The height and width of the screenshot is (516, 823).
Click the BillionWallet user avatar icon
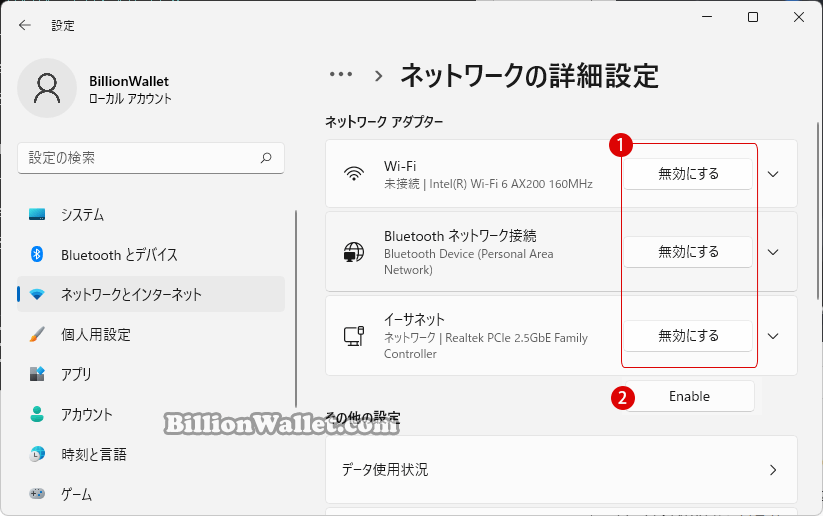(x=47, y=88)
